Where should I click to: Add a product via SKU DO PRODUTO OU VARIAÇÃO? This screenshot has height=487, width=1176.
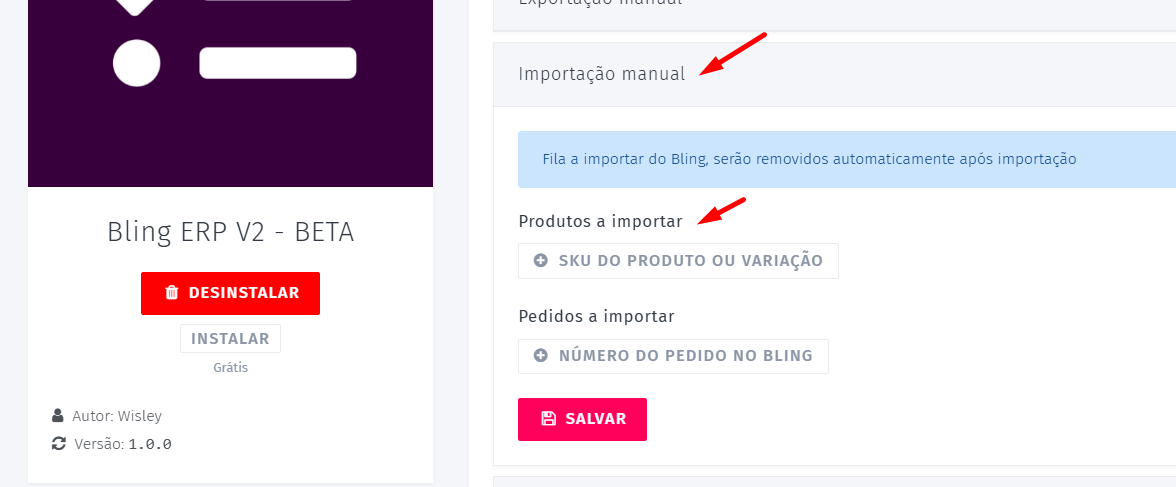tap(678, 261)
